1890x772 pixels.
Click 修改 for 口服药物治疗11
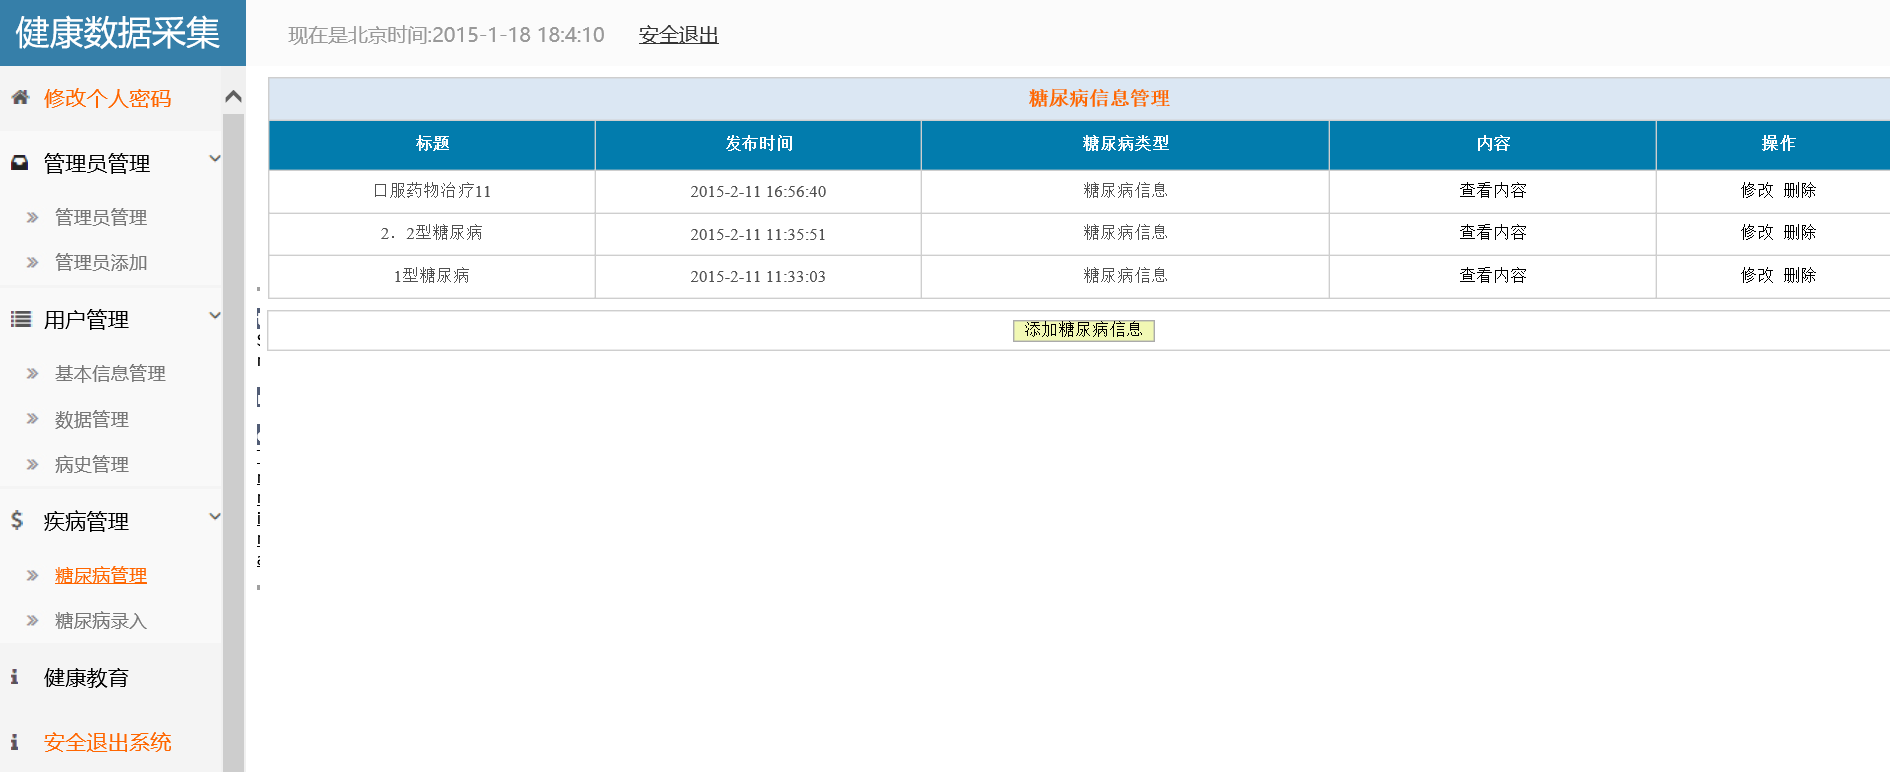[1757, 190]
